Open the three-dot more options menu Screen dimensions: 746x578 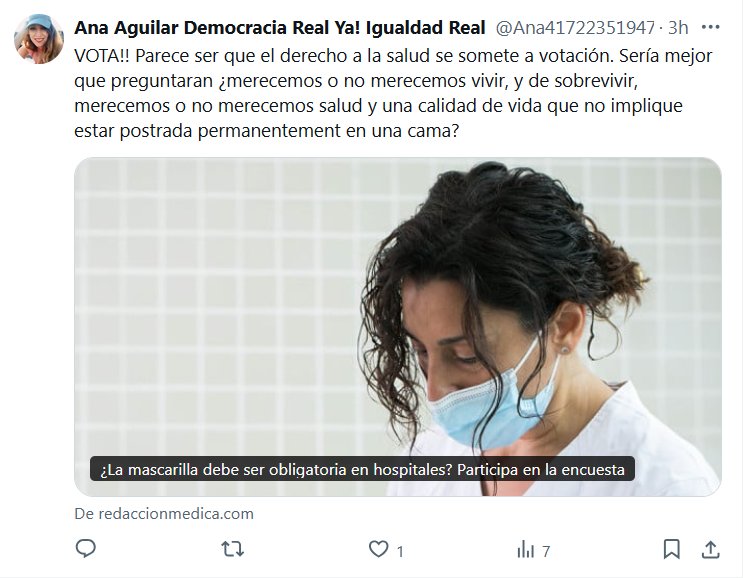710,27
